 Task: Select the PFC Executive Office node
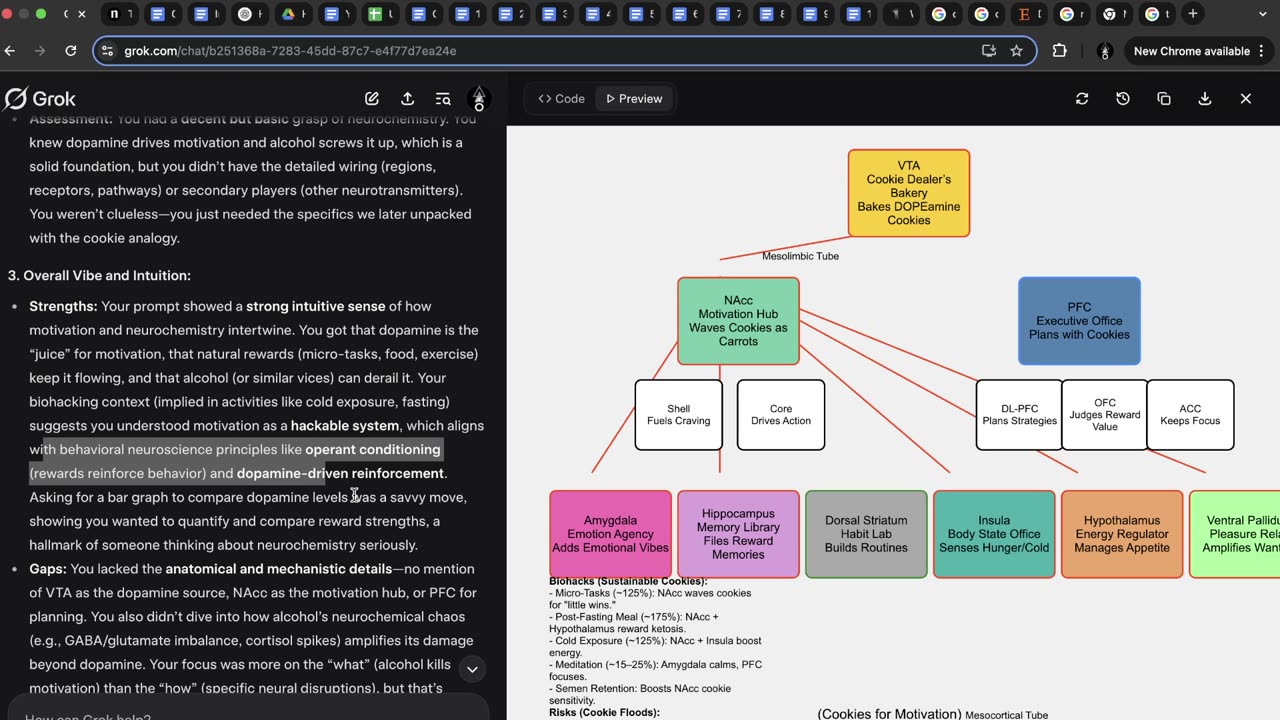pos(1079,321)
